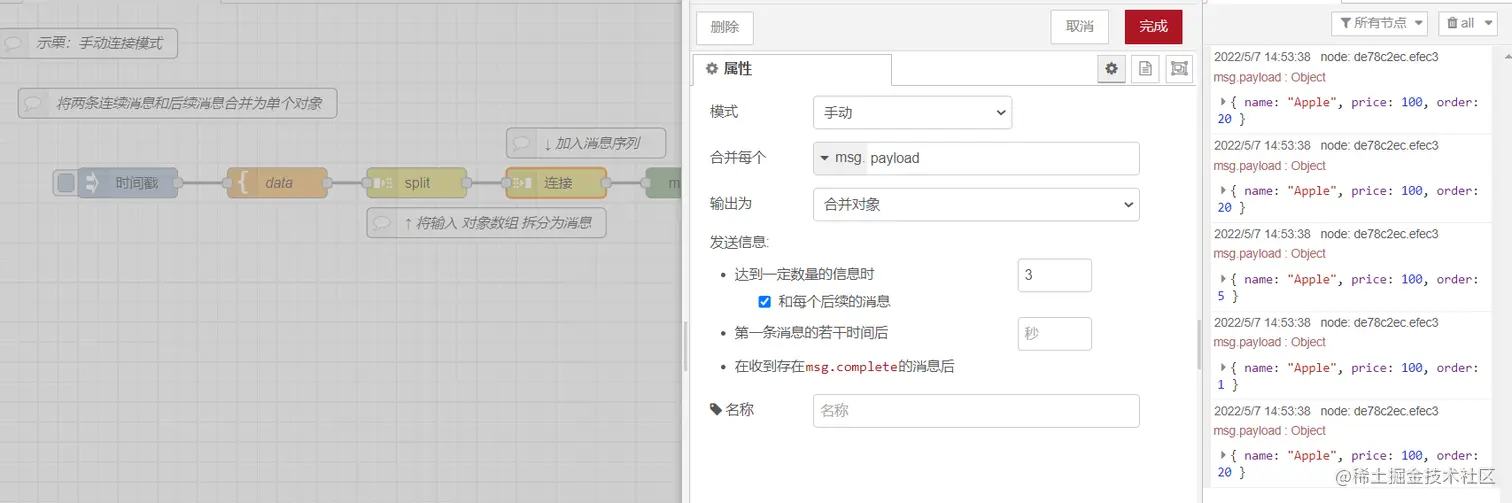Viewport: 1512px width, 503px height.
Task: Open node appearance icon
Action: click(x=1179, y=69)
